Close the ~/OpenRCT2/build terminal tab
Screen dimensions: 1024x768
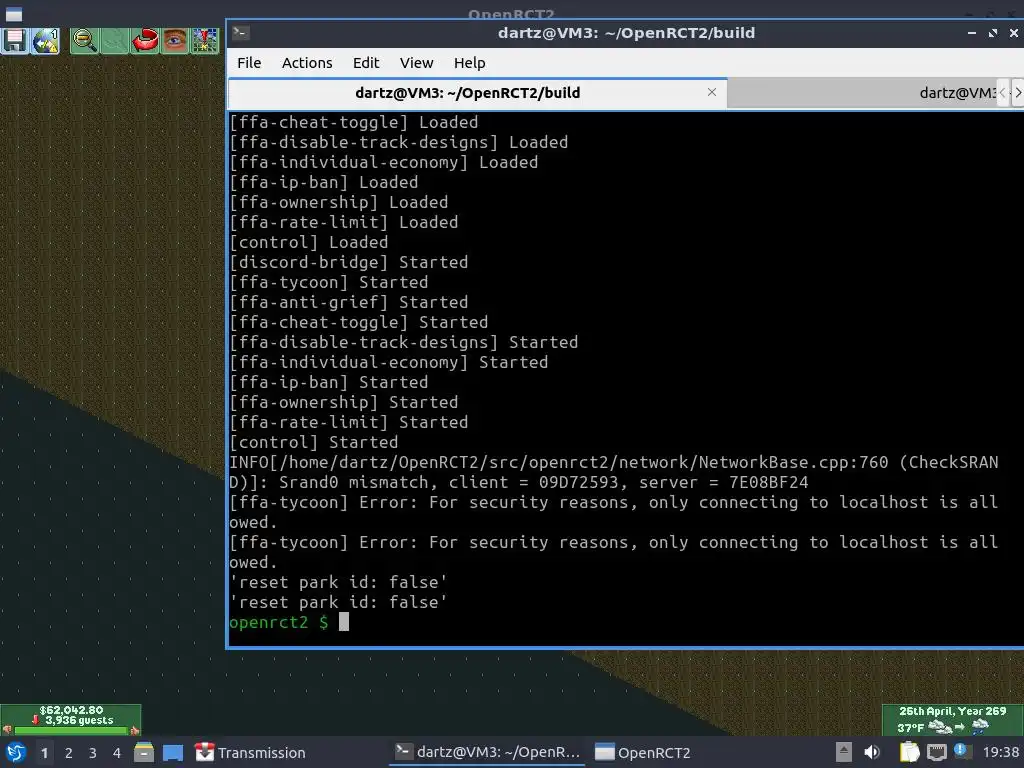tap(712, 92)
